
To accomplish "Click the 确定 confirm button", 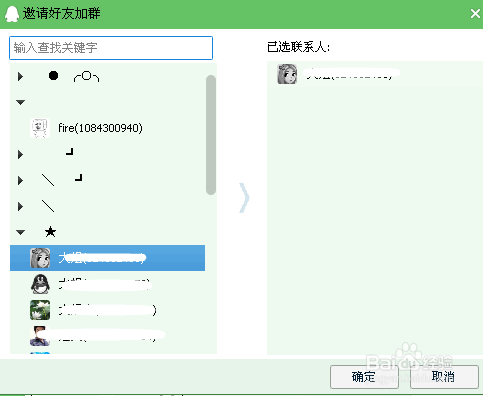I will [364, 377].
